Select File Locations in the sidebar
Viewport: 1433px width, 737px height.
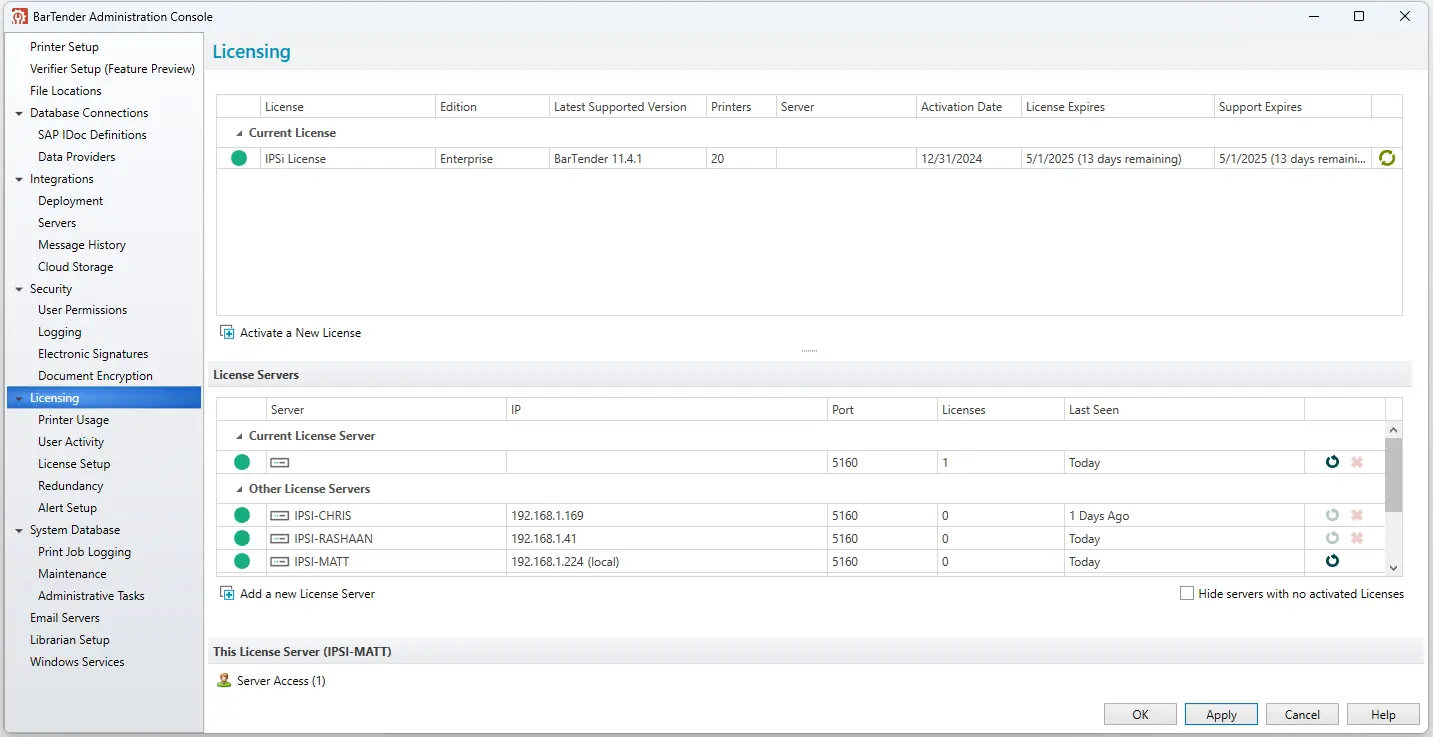[66, 91]
